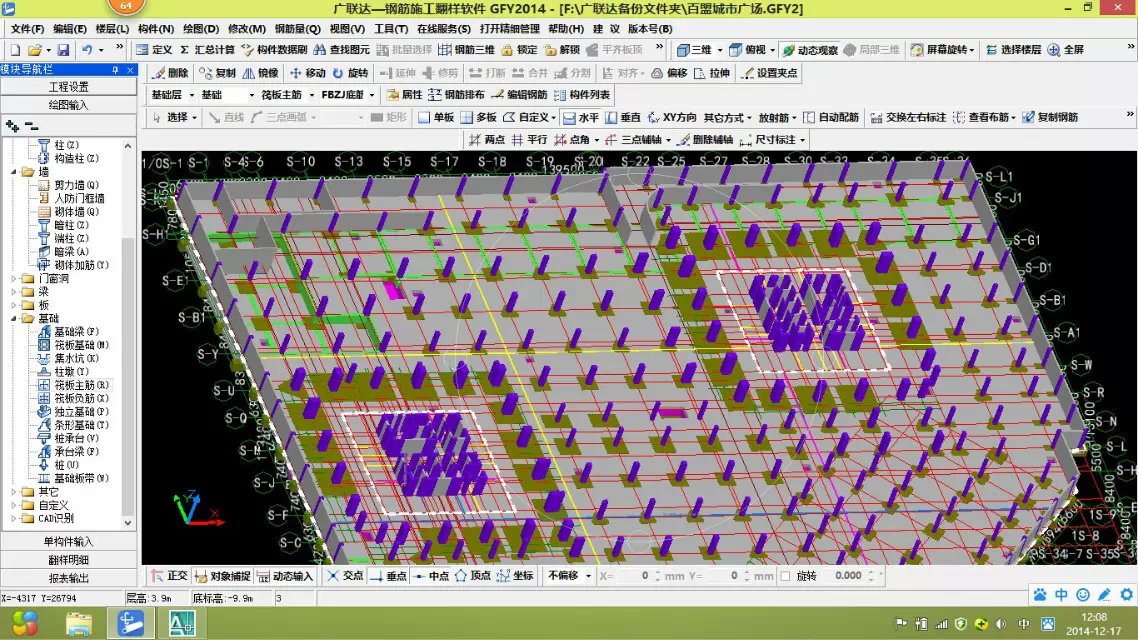Choose XY方向 rebar layout
Viewport: 1138px width, 640px height.
(x=671, y=118)
